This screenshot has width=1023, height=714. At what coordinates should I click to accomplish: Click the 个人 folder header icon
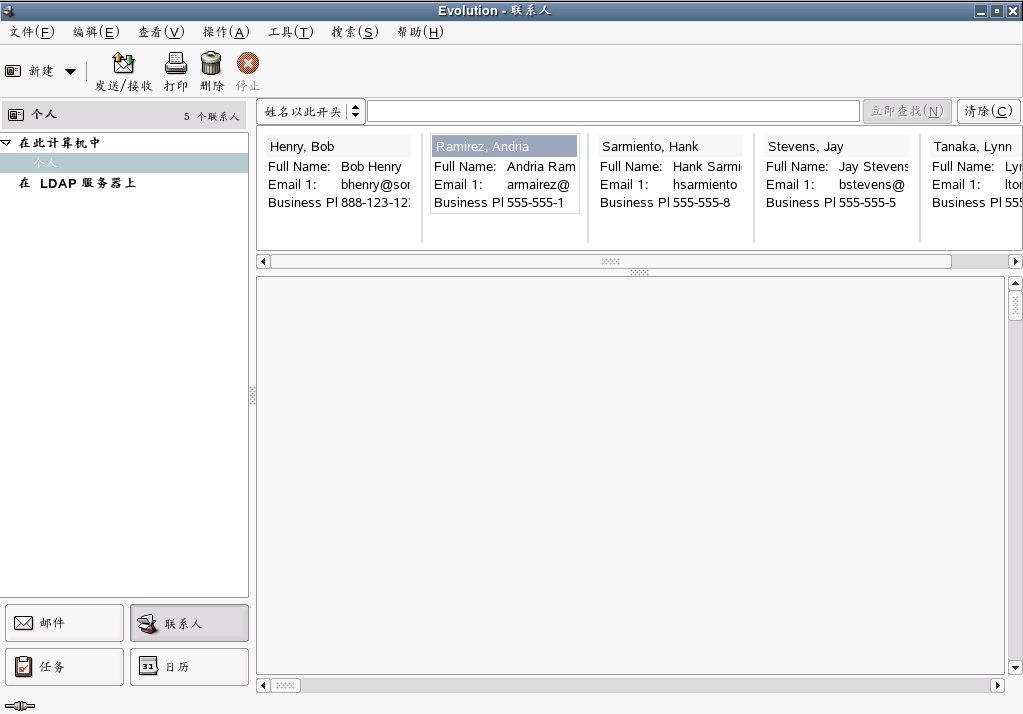pyautogui.click(x=16, y=115)
